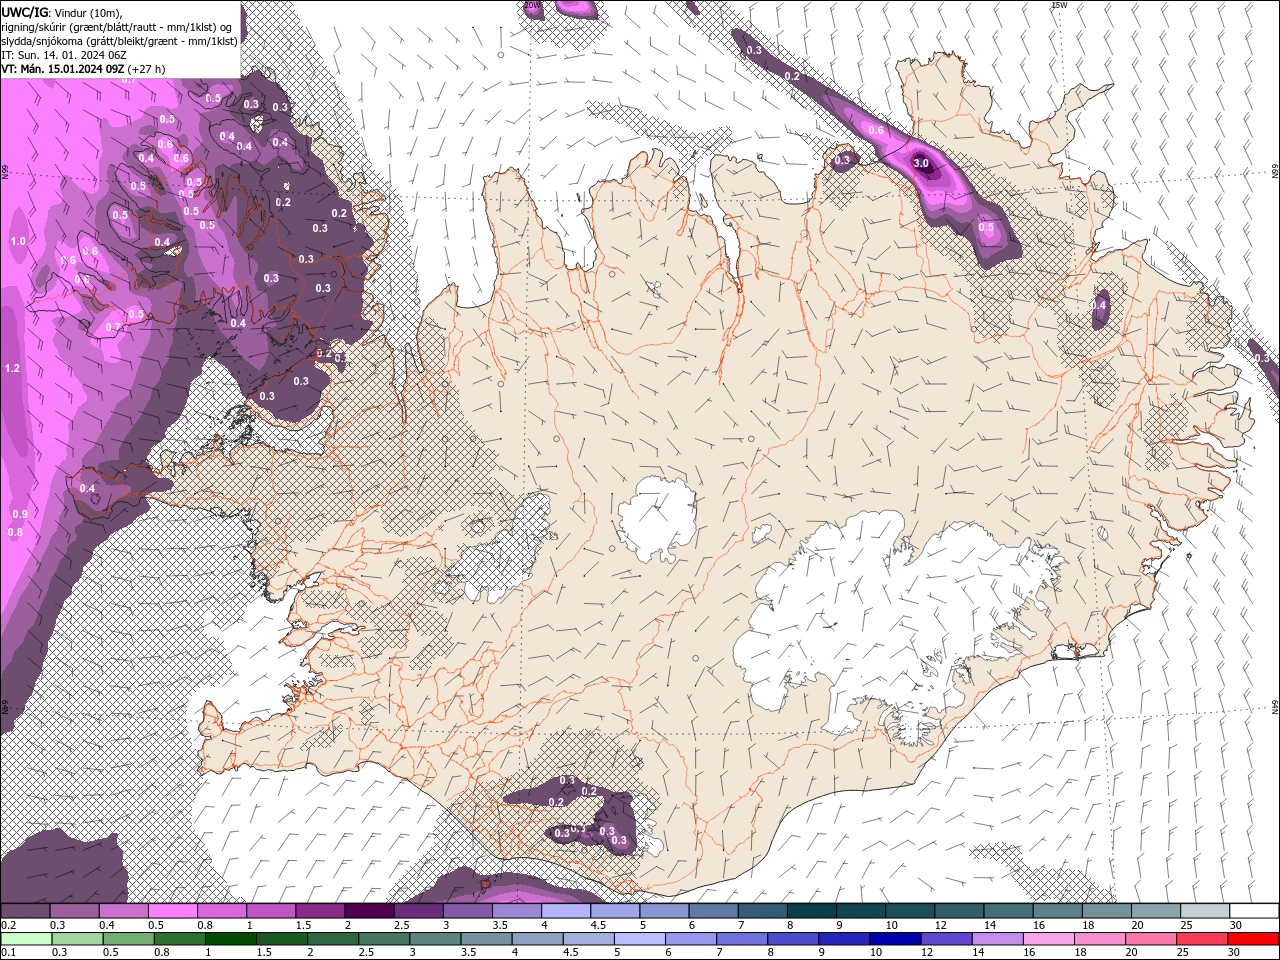The width and height of the screenshot is (1280, 960).
Task: Select the palest green swatch labeled 0.1 in lower legend
Action: point(25,939)
